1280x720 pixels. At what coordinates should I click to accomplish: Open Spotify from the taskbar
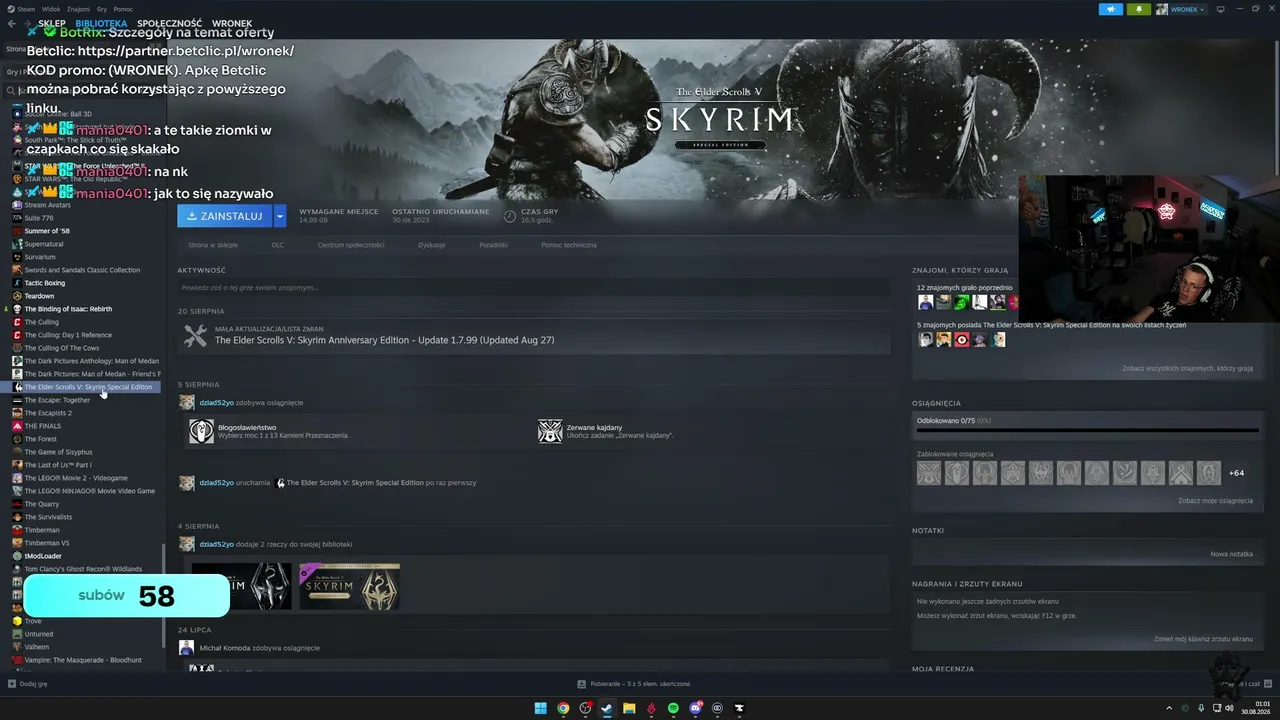[673, 708]
